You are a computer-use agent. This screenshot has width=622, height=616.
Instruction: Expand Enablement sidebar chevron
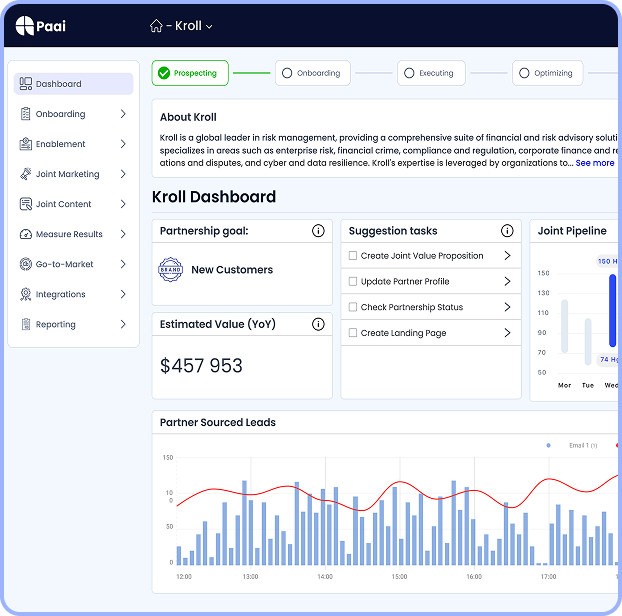[123, 144]
